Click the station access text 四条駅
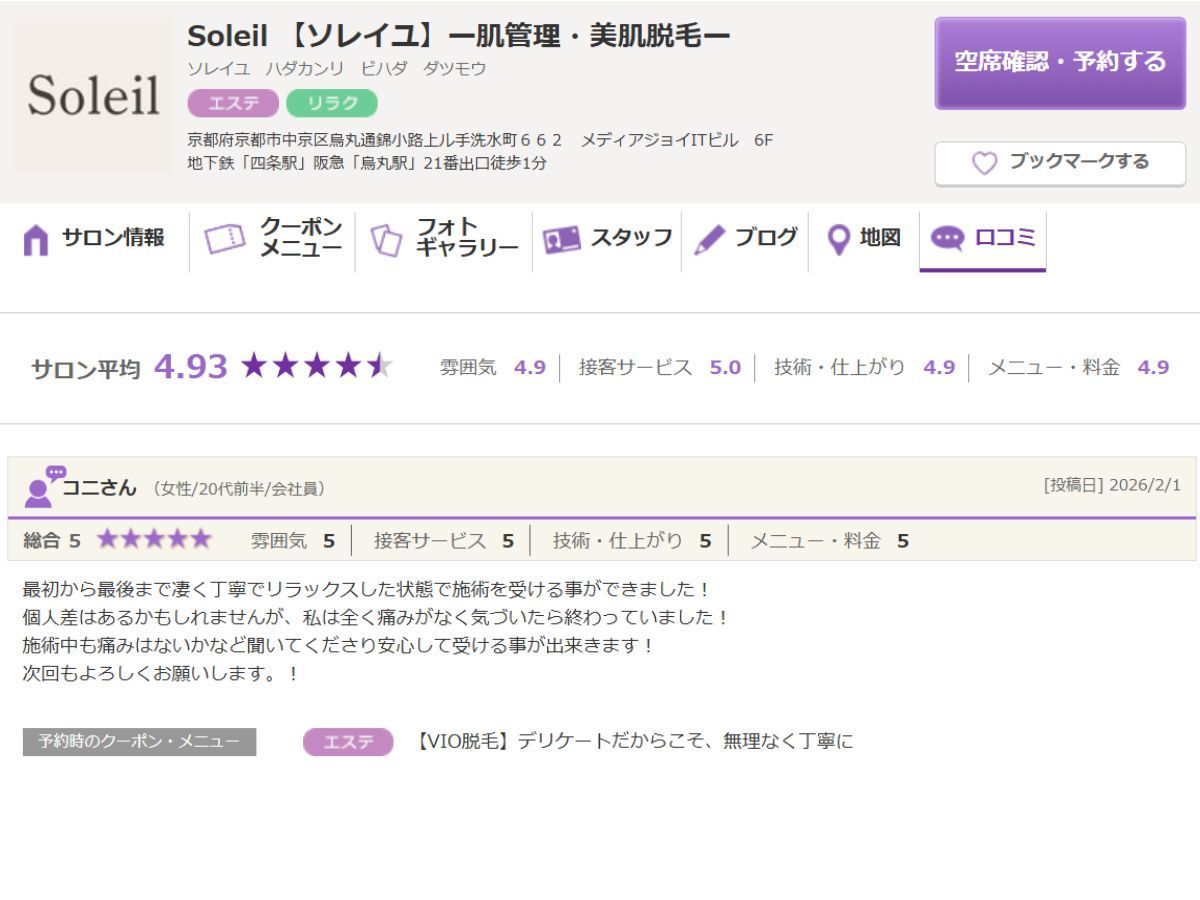The image size is (1200, 900). pyautogui.click(x=367, y=163)
